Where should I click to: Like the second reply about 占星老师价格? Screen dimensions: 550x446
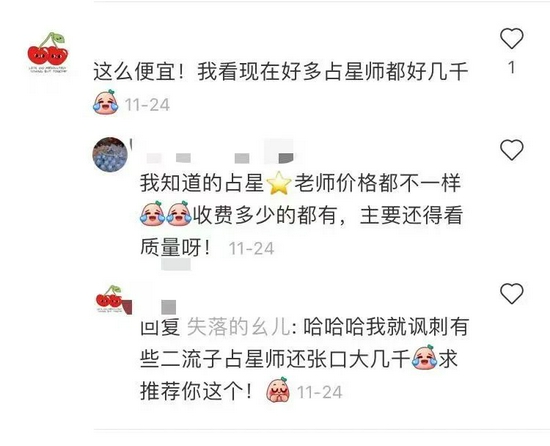[511, 149]
